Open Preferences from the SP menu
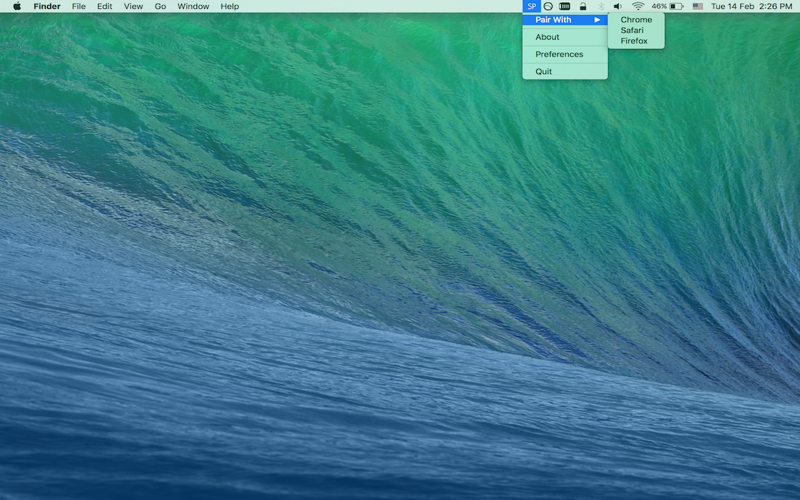The height and width of the screenshot is (500, 800). [565, 54]
